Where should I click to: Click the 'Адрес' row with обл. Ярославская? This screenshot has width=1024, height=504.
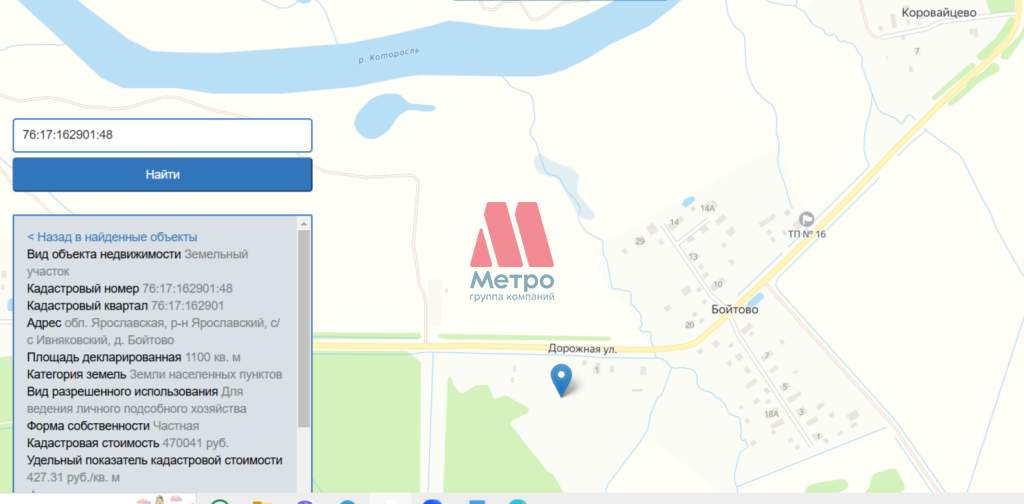coord(154,332)
